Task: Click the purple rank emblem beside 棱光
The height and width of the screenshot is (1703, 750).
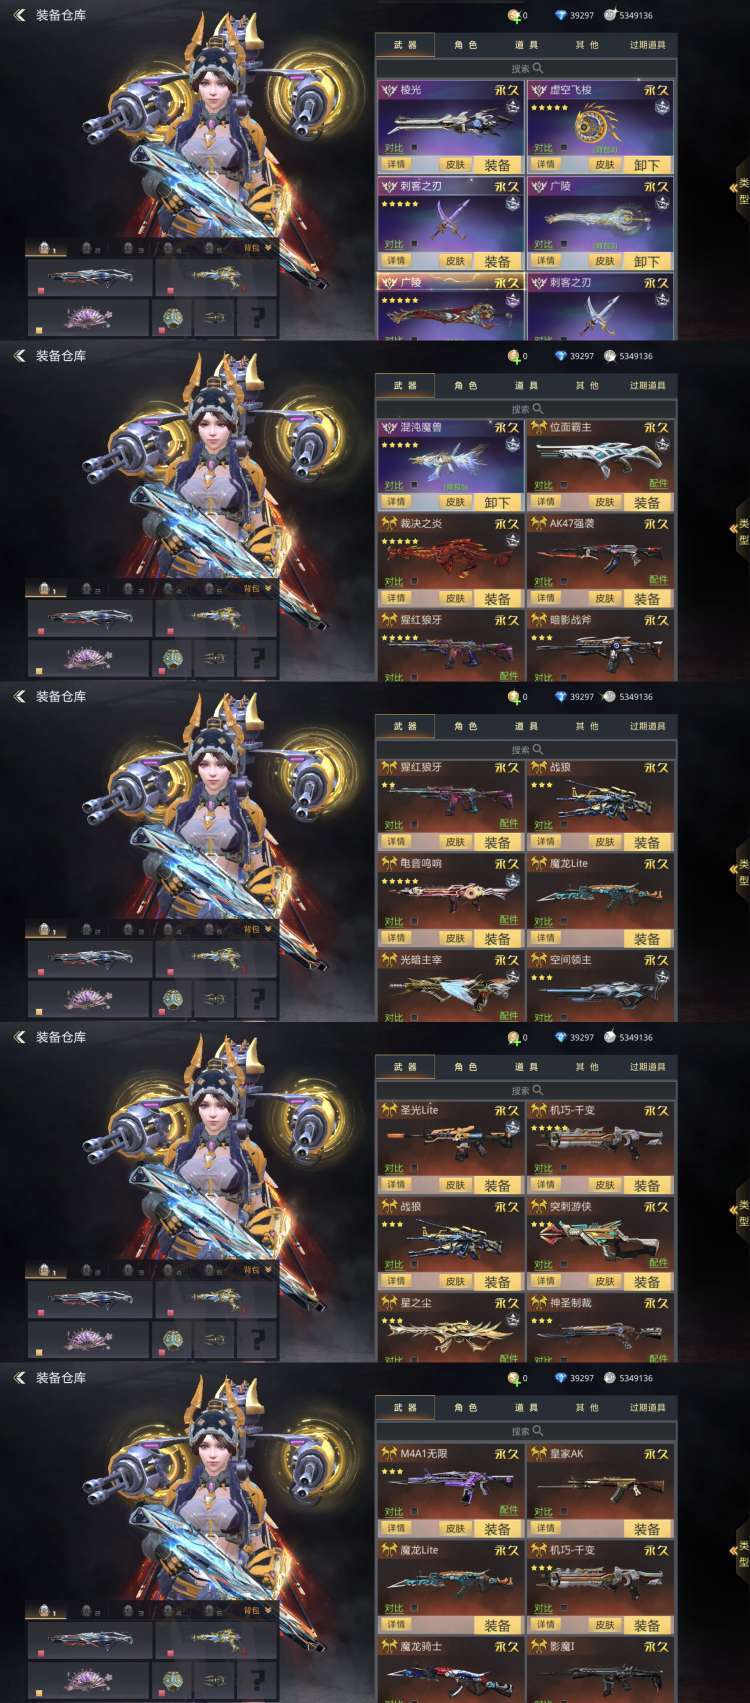Action: [388, 90]
